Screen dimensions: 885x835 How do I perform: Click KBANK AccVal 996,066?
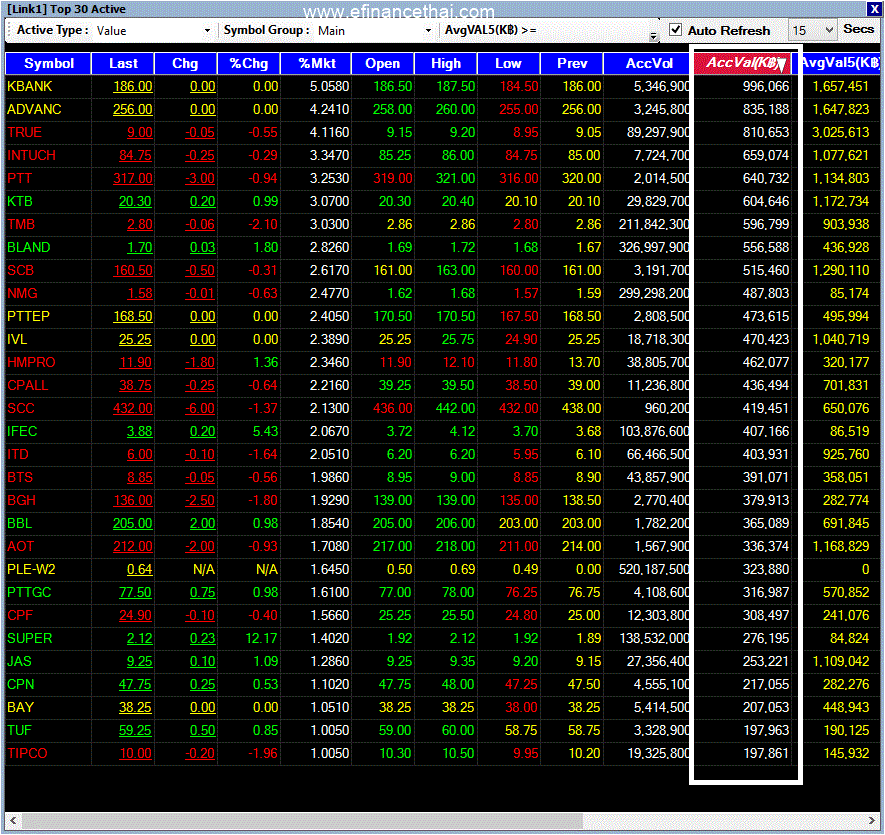point(766,86)
